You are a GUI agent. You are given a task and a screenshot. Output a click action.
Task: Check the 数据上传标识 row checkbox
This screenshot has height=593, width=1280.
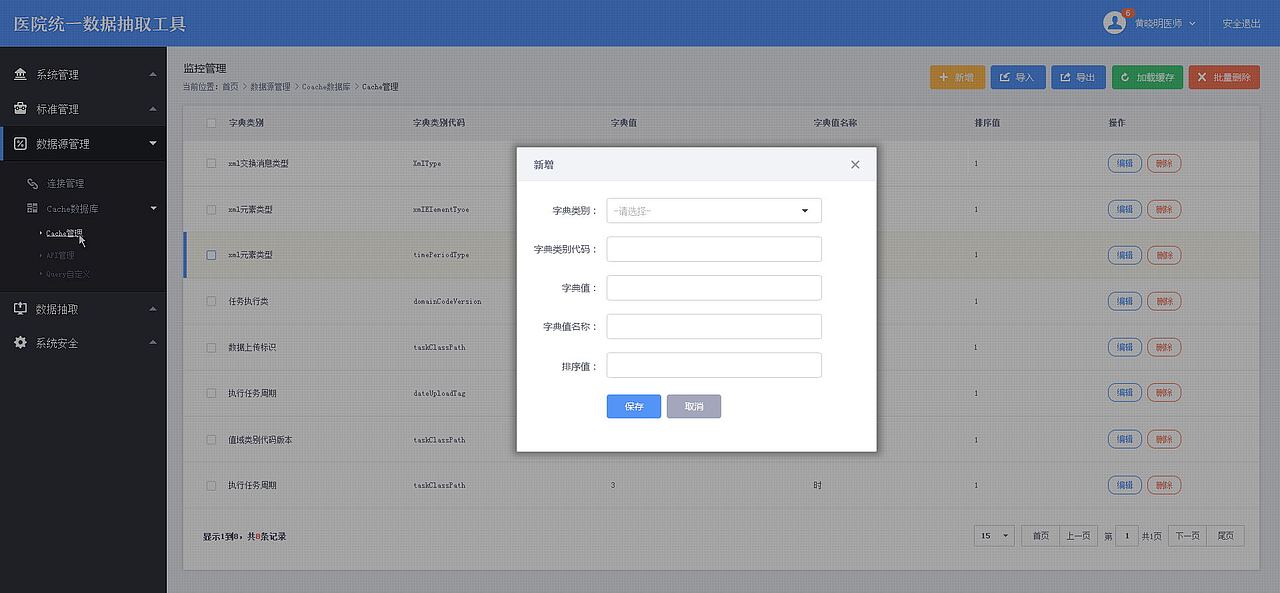tap(211, 347)
